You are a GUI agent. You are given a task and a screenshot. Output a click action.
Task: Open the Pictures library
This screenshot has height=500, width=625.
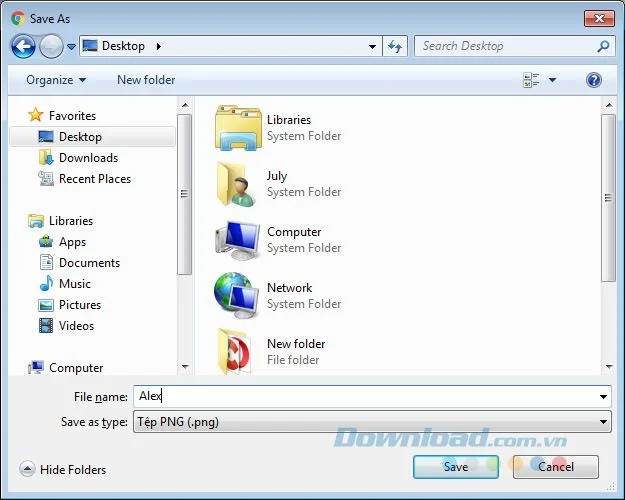(x=80, y=305)
